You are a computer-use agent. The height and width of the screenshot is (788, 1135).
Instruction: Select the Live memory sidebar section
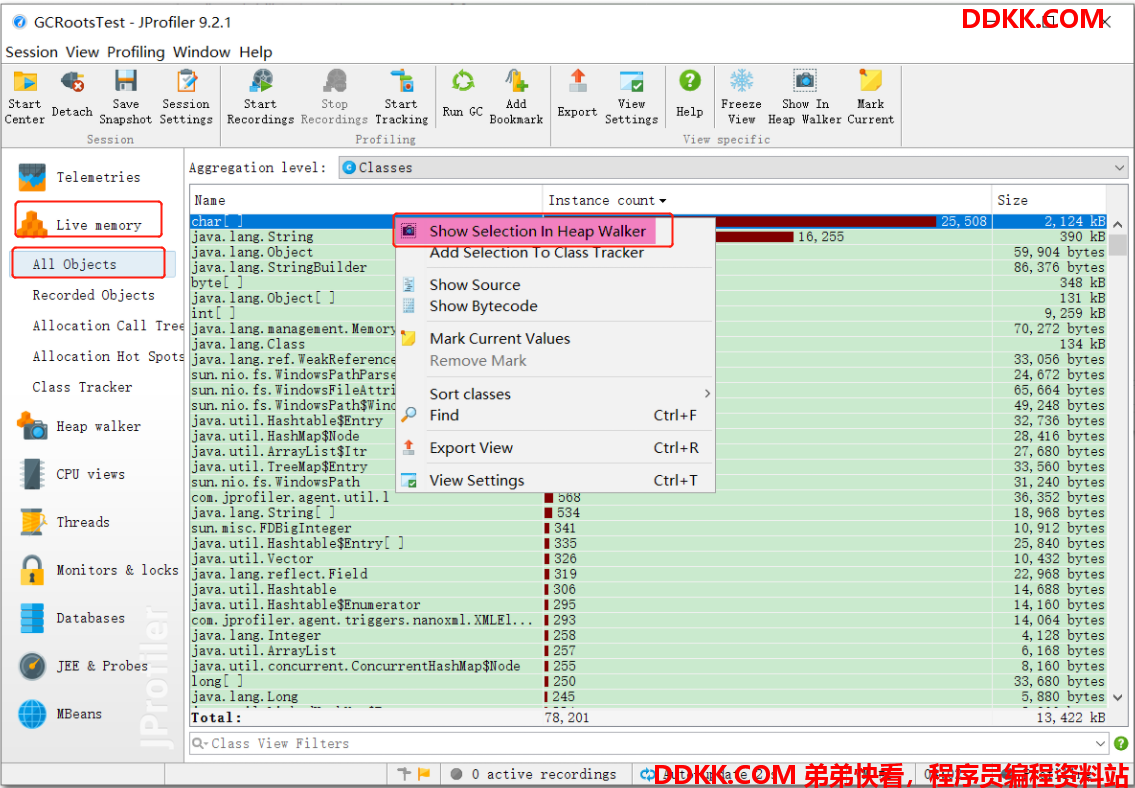[80, 225]
